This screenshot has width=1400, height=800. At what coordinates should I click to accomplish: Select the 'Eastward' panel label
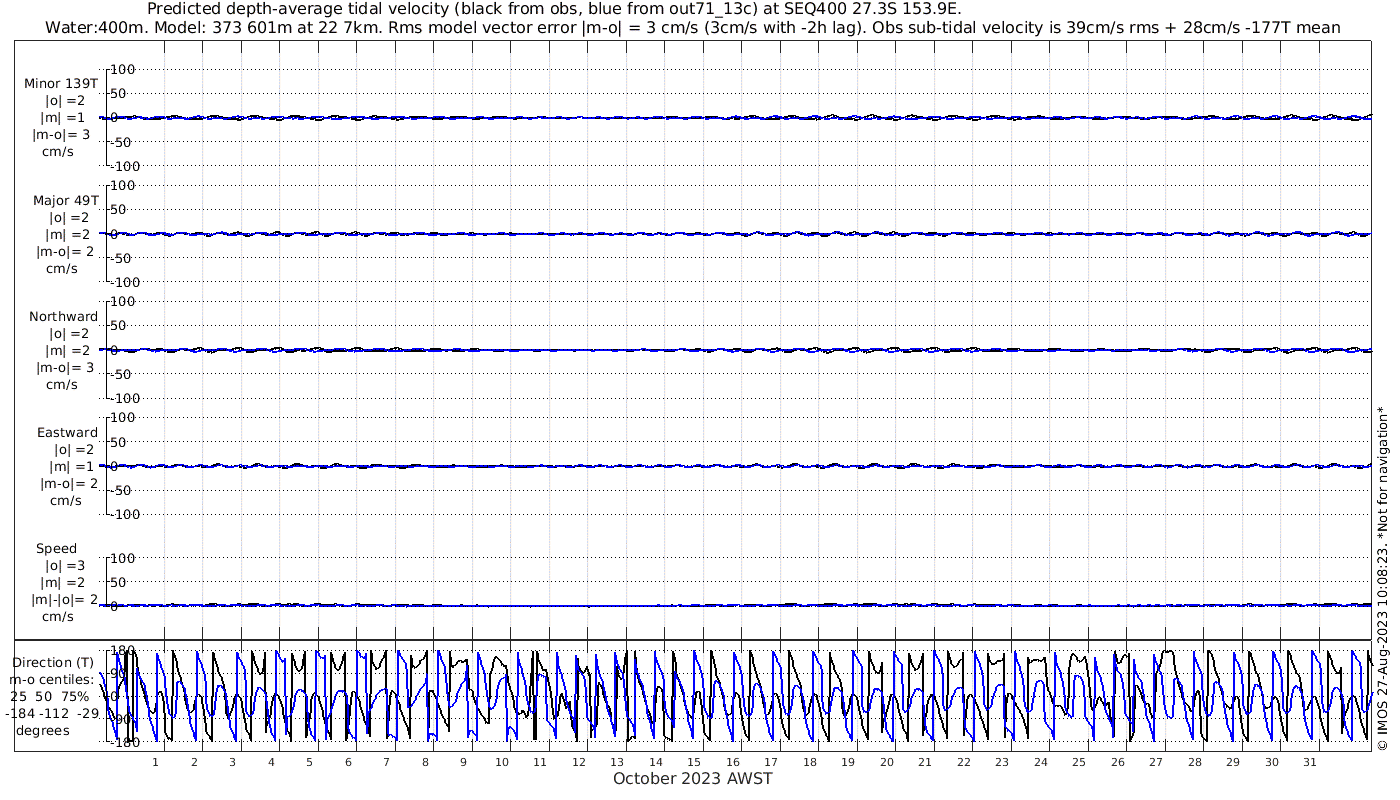67,432
